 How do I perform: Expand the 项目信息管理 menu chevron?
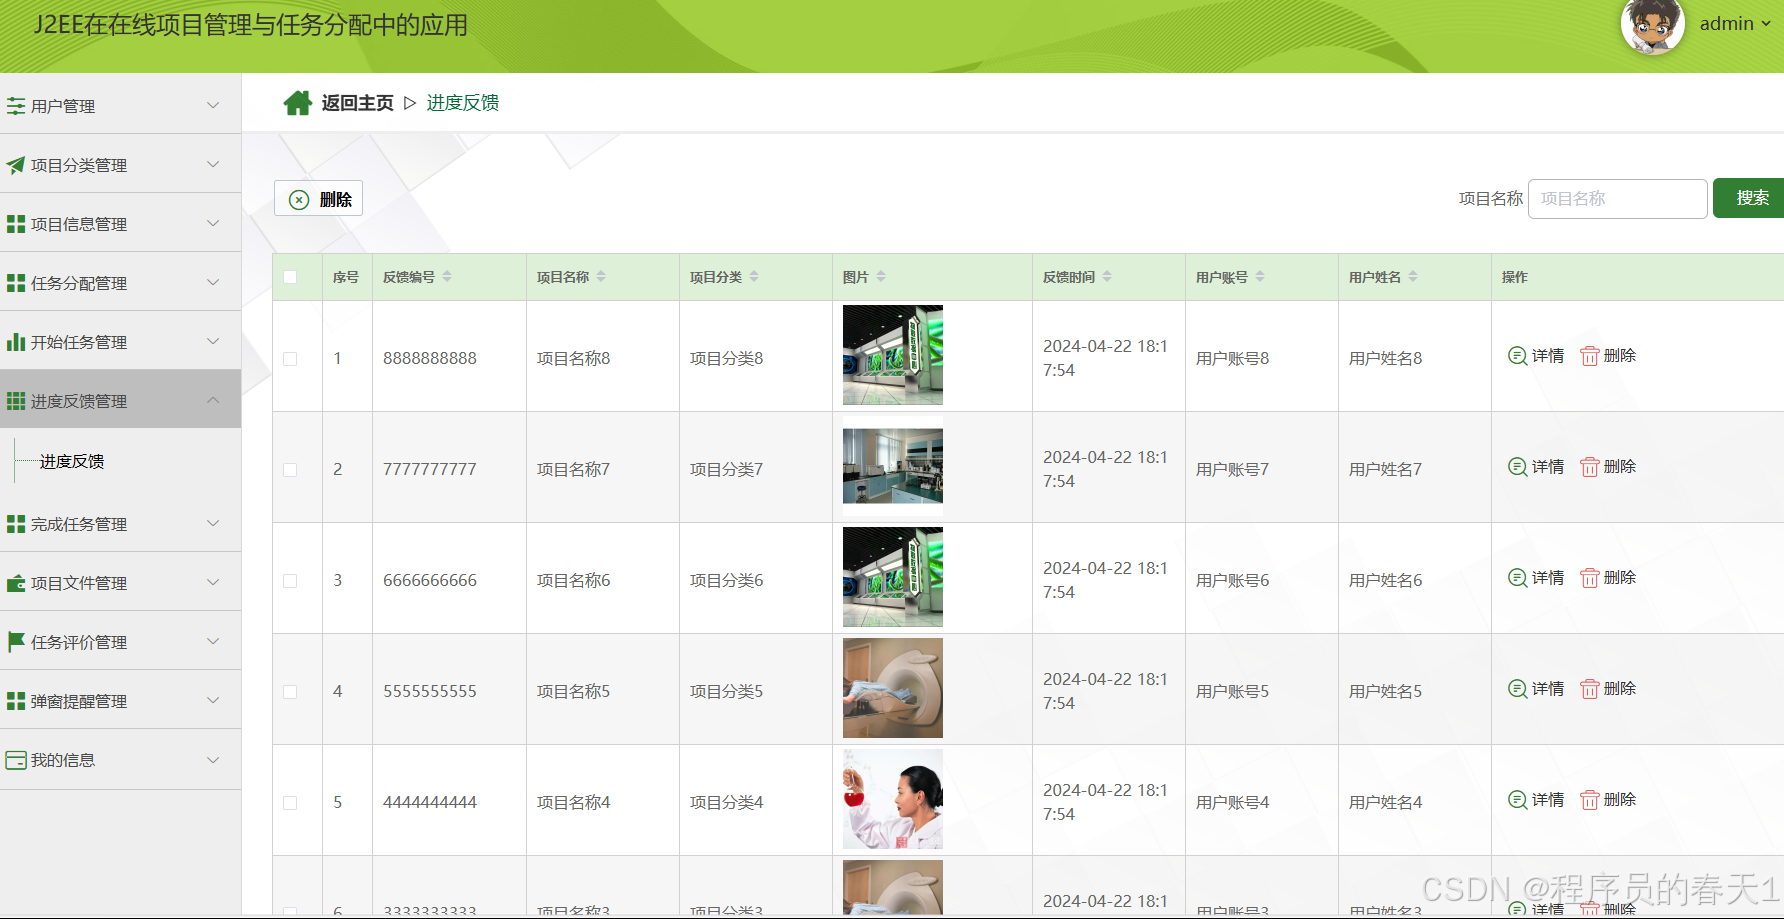coord(213,223)
